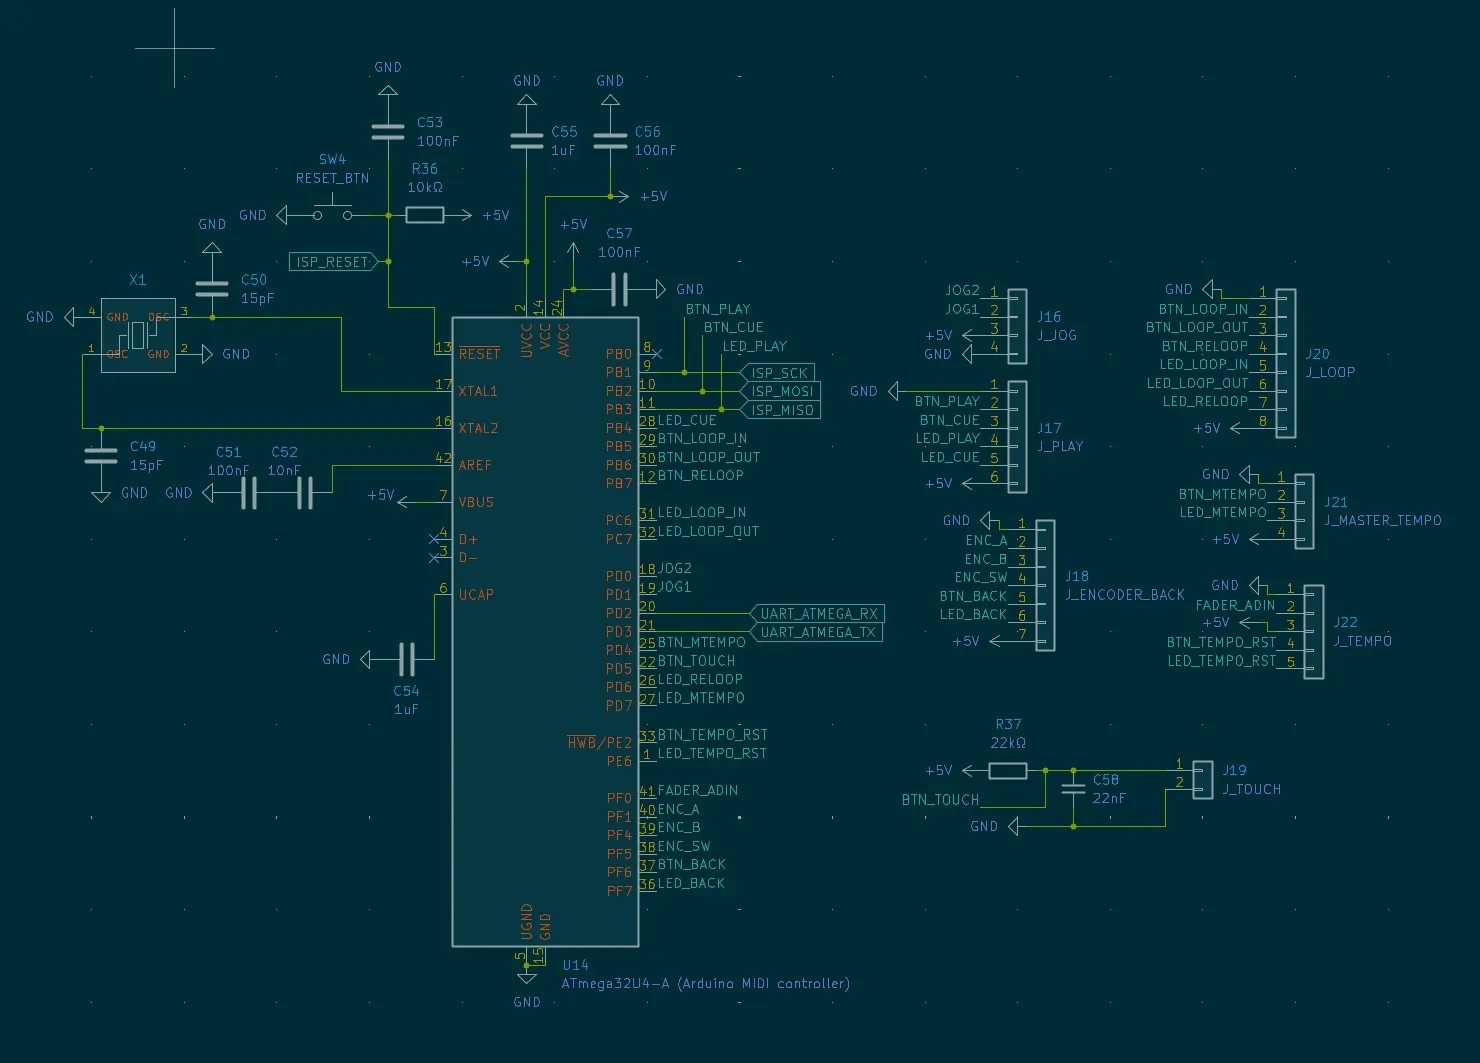Click the 10kΩ resistor value text
This screenshot has height=1063, width=1480.
click(425, 187)
